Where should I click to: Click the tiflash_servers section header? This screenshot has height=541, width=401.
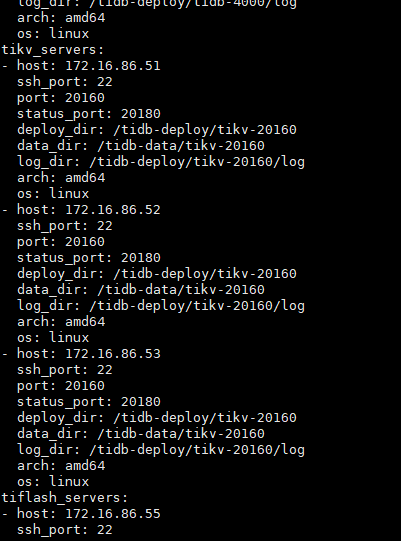(x=65, y=498)
